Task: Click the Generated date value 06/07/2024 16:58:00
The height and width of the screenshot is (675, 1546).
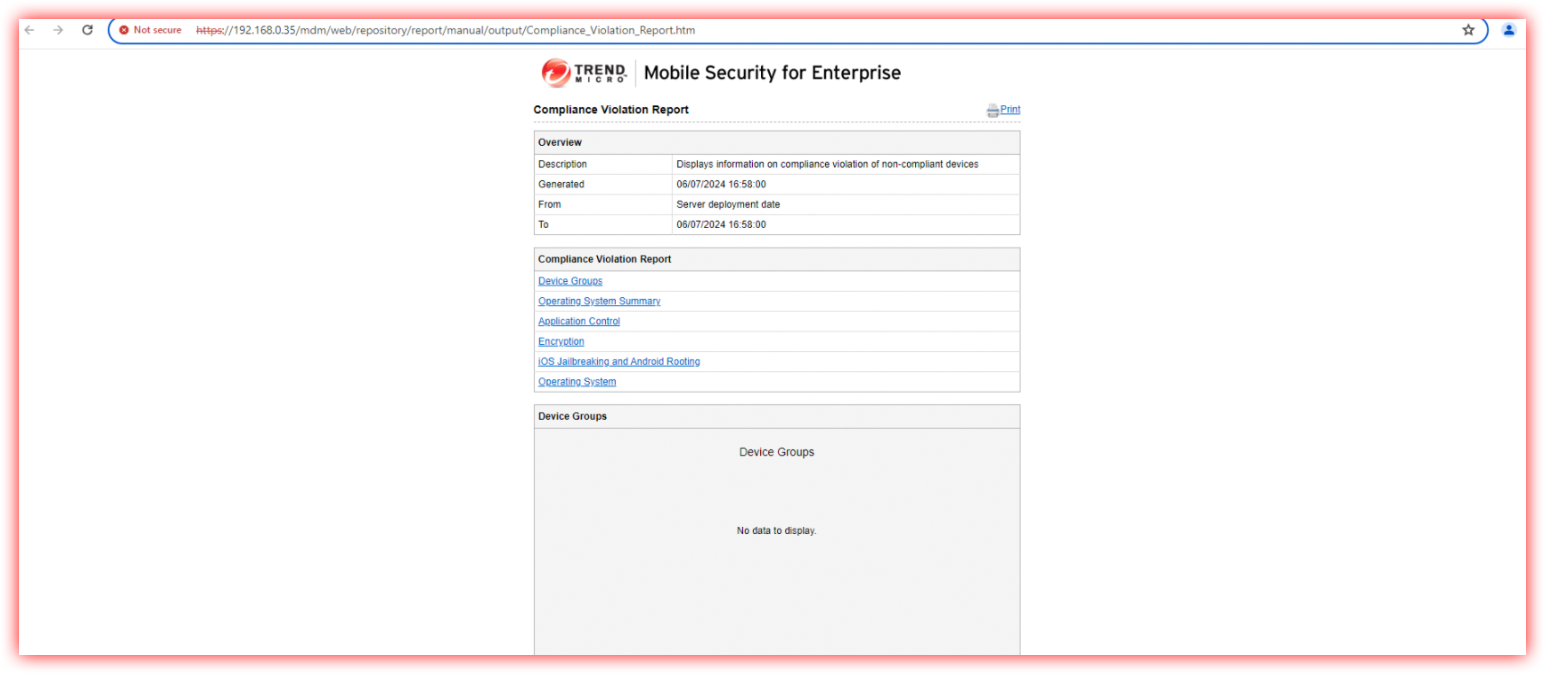Action: [721, 184]
